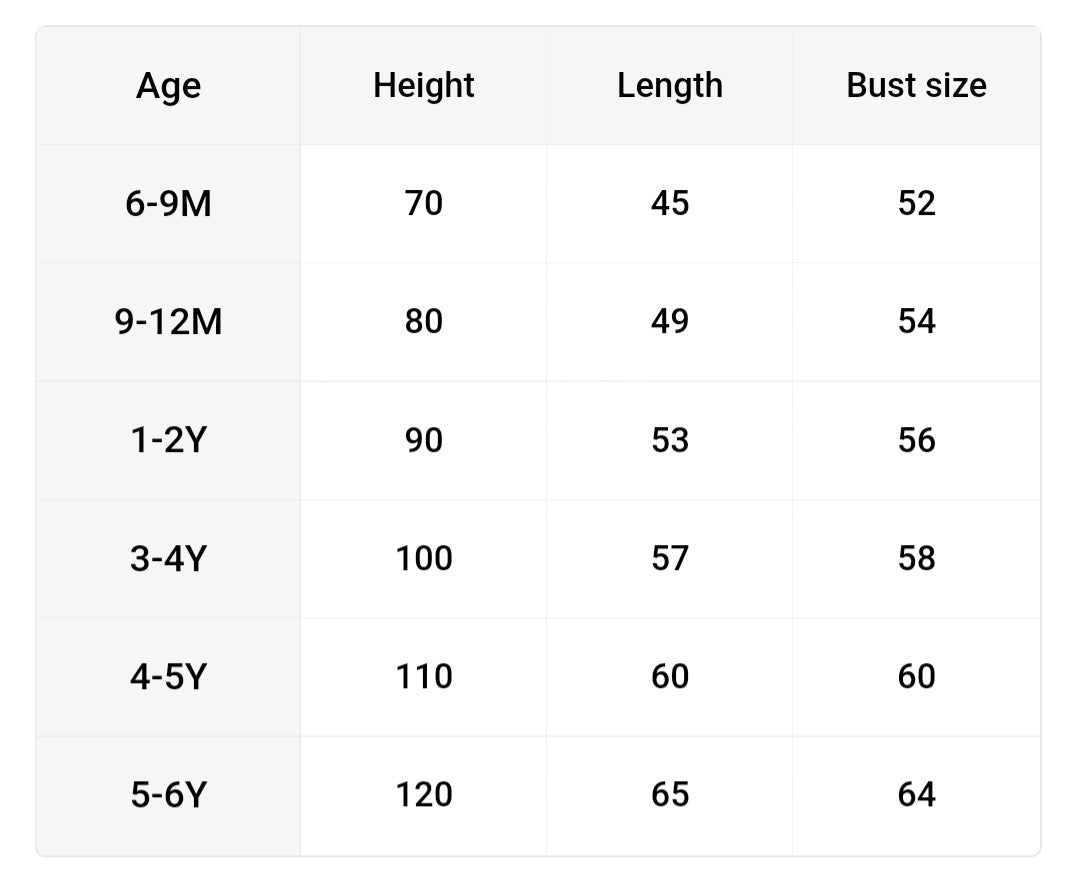Click bust size 56 in 1-2Y row

coord(916,440)
